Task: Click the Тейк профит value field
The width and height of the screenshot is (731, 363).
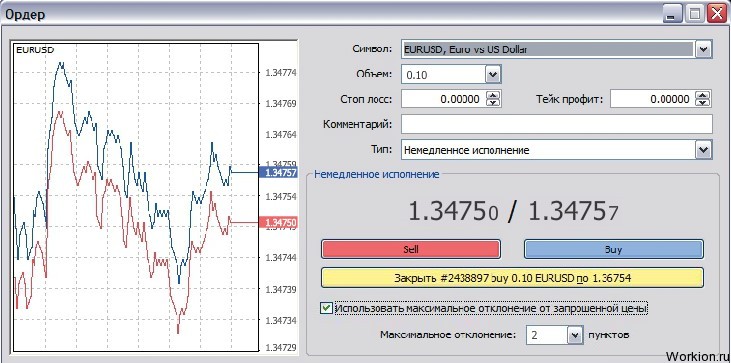Action: pos(652,99)
